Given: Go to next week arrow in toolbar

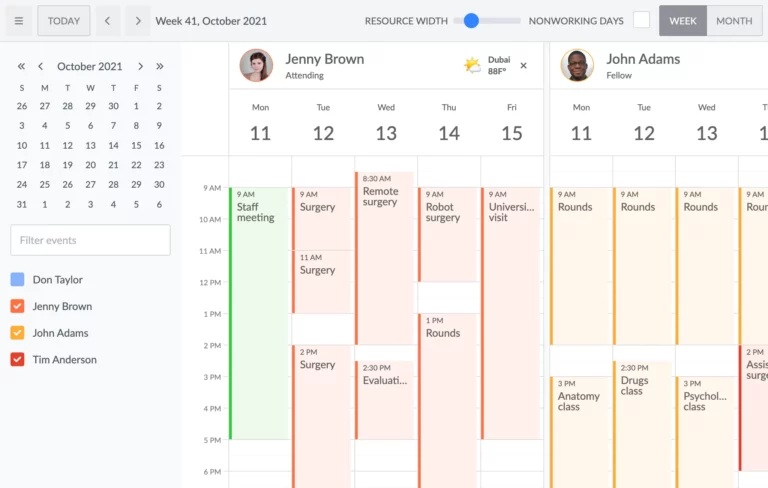Looking at the screenshot, I should click(x=138, y=21).
